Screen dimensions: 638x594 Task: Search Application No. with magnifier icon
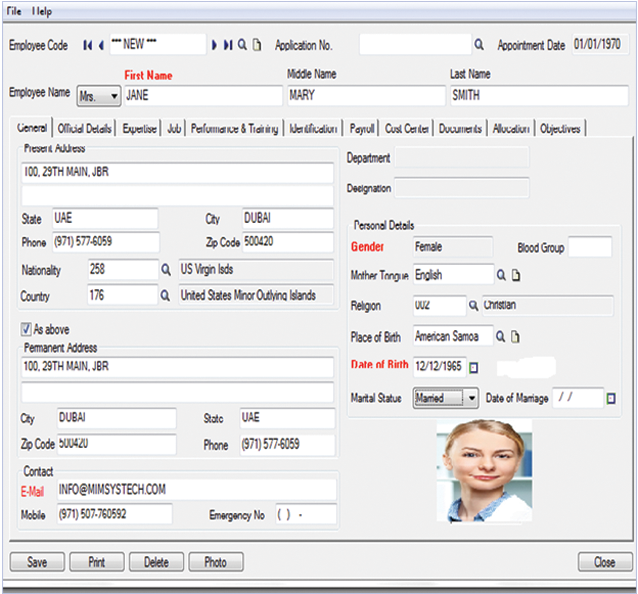point(478,45)
